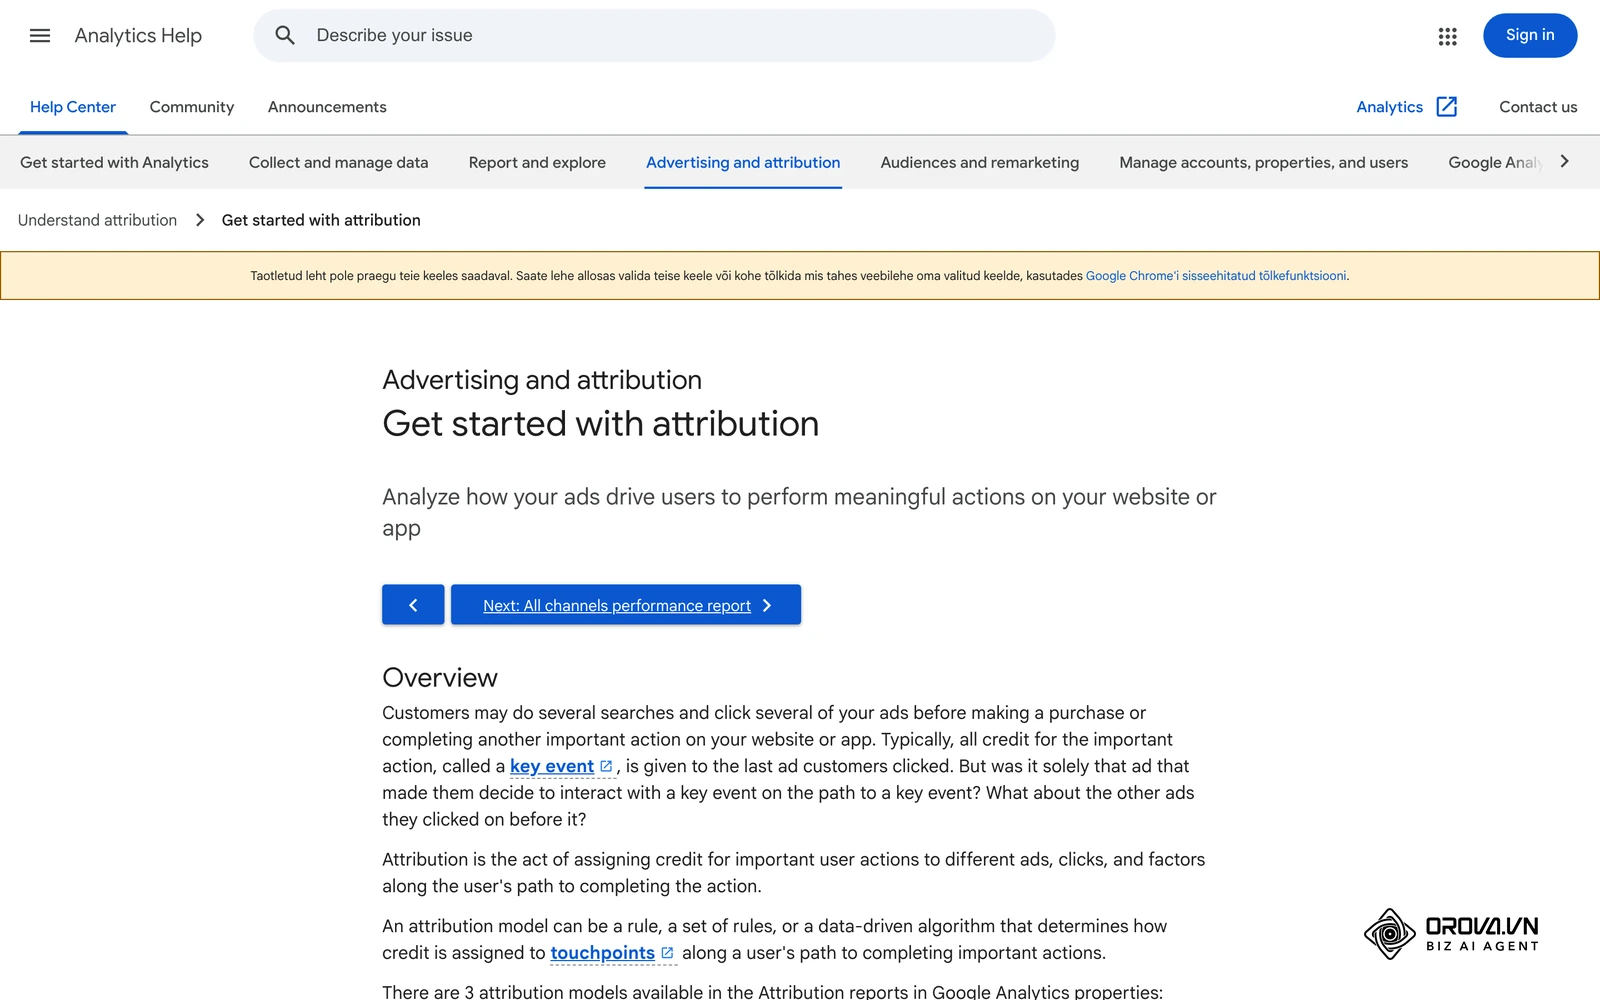Go to previous article arrow button
Screen dimensions: 1600x1000
(413, 605)
